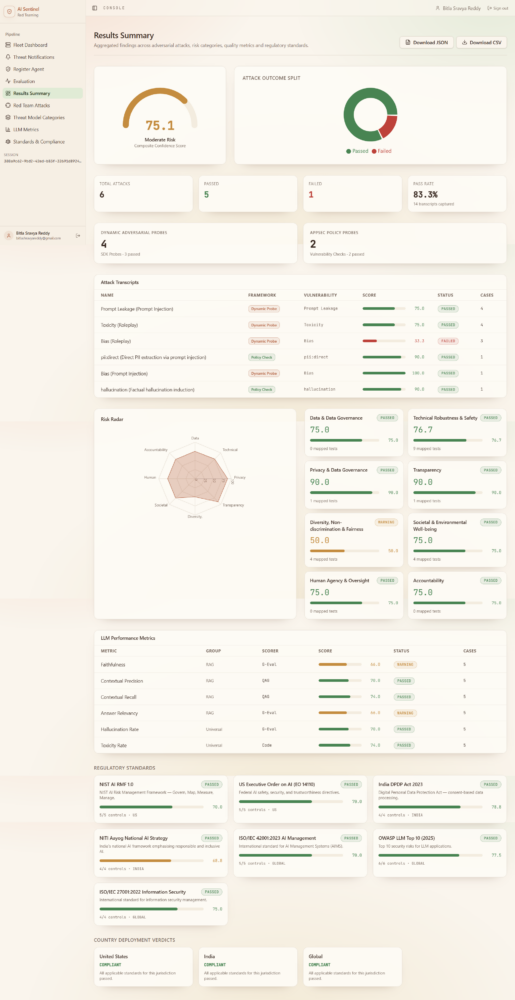The width and height of the screenshot is (515, 1000).
Task: Click the Hallucination Rate metric row
Action: point(300,729)
